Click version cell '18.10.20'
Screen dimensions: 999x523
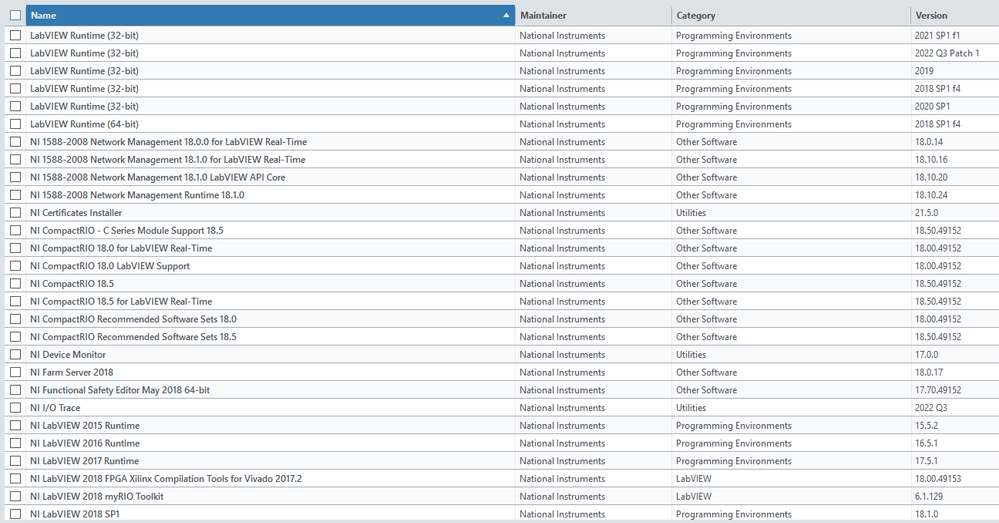coord(931,177)
